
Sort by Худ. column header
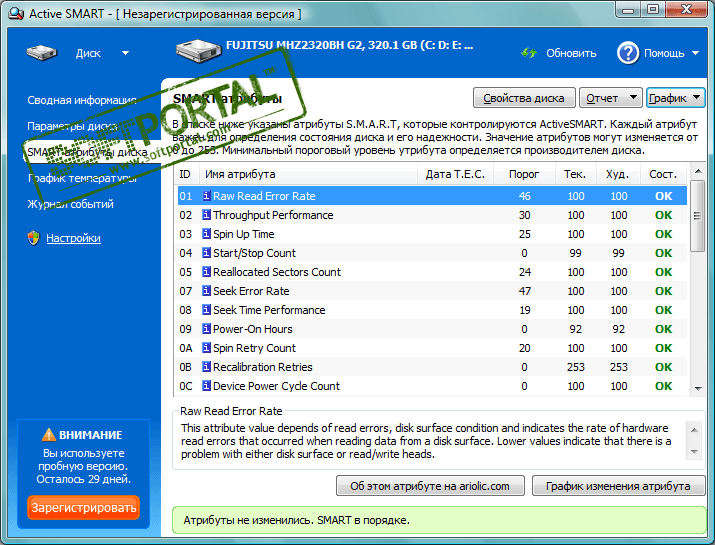[x=618, y=174]
